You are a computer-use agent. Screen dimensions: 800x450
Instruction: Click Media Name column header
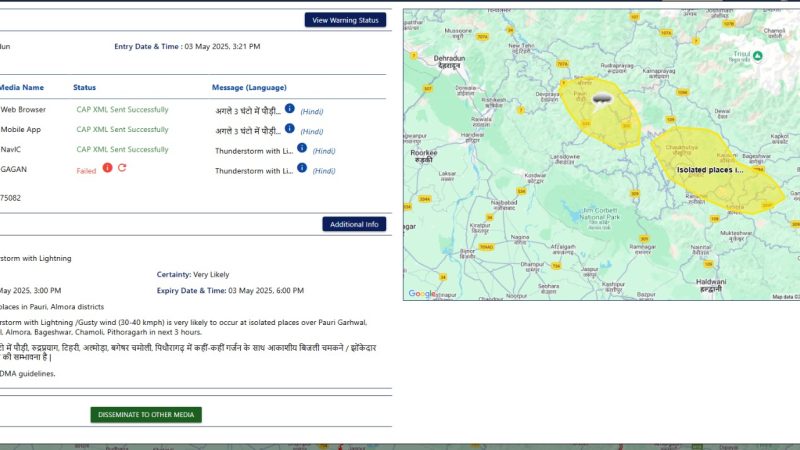pyautogui.click(x=21, y=87)
